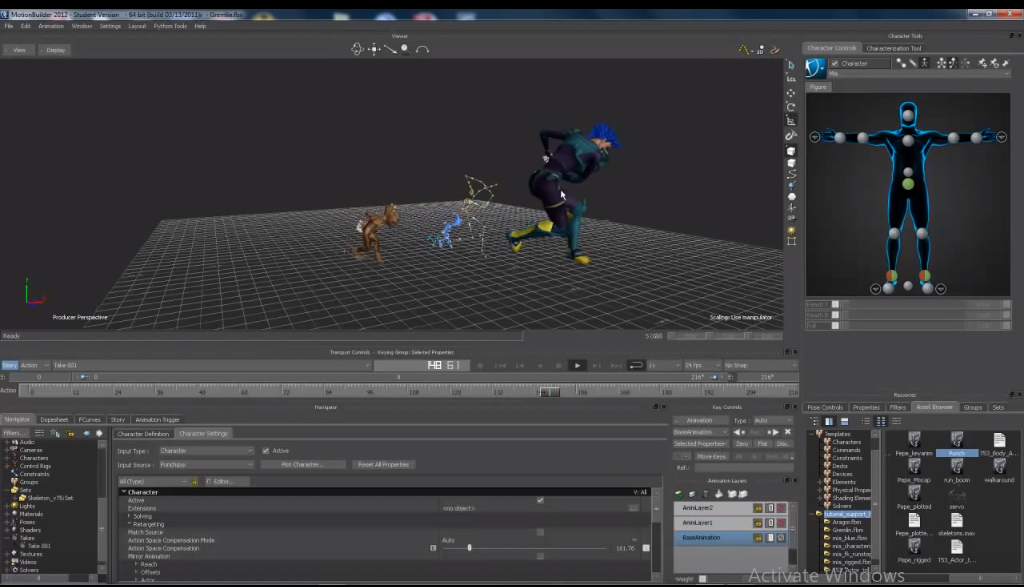The width and height of the screenshot is (1024, 587).
Task: Toggle the Match Source checkbox
Action: [540, 532]
